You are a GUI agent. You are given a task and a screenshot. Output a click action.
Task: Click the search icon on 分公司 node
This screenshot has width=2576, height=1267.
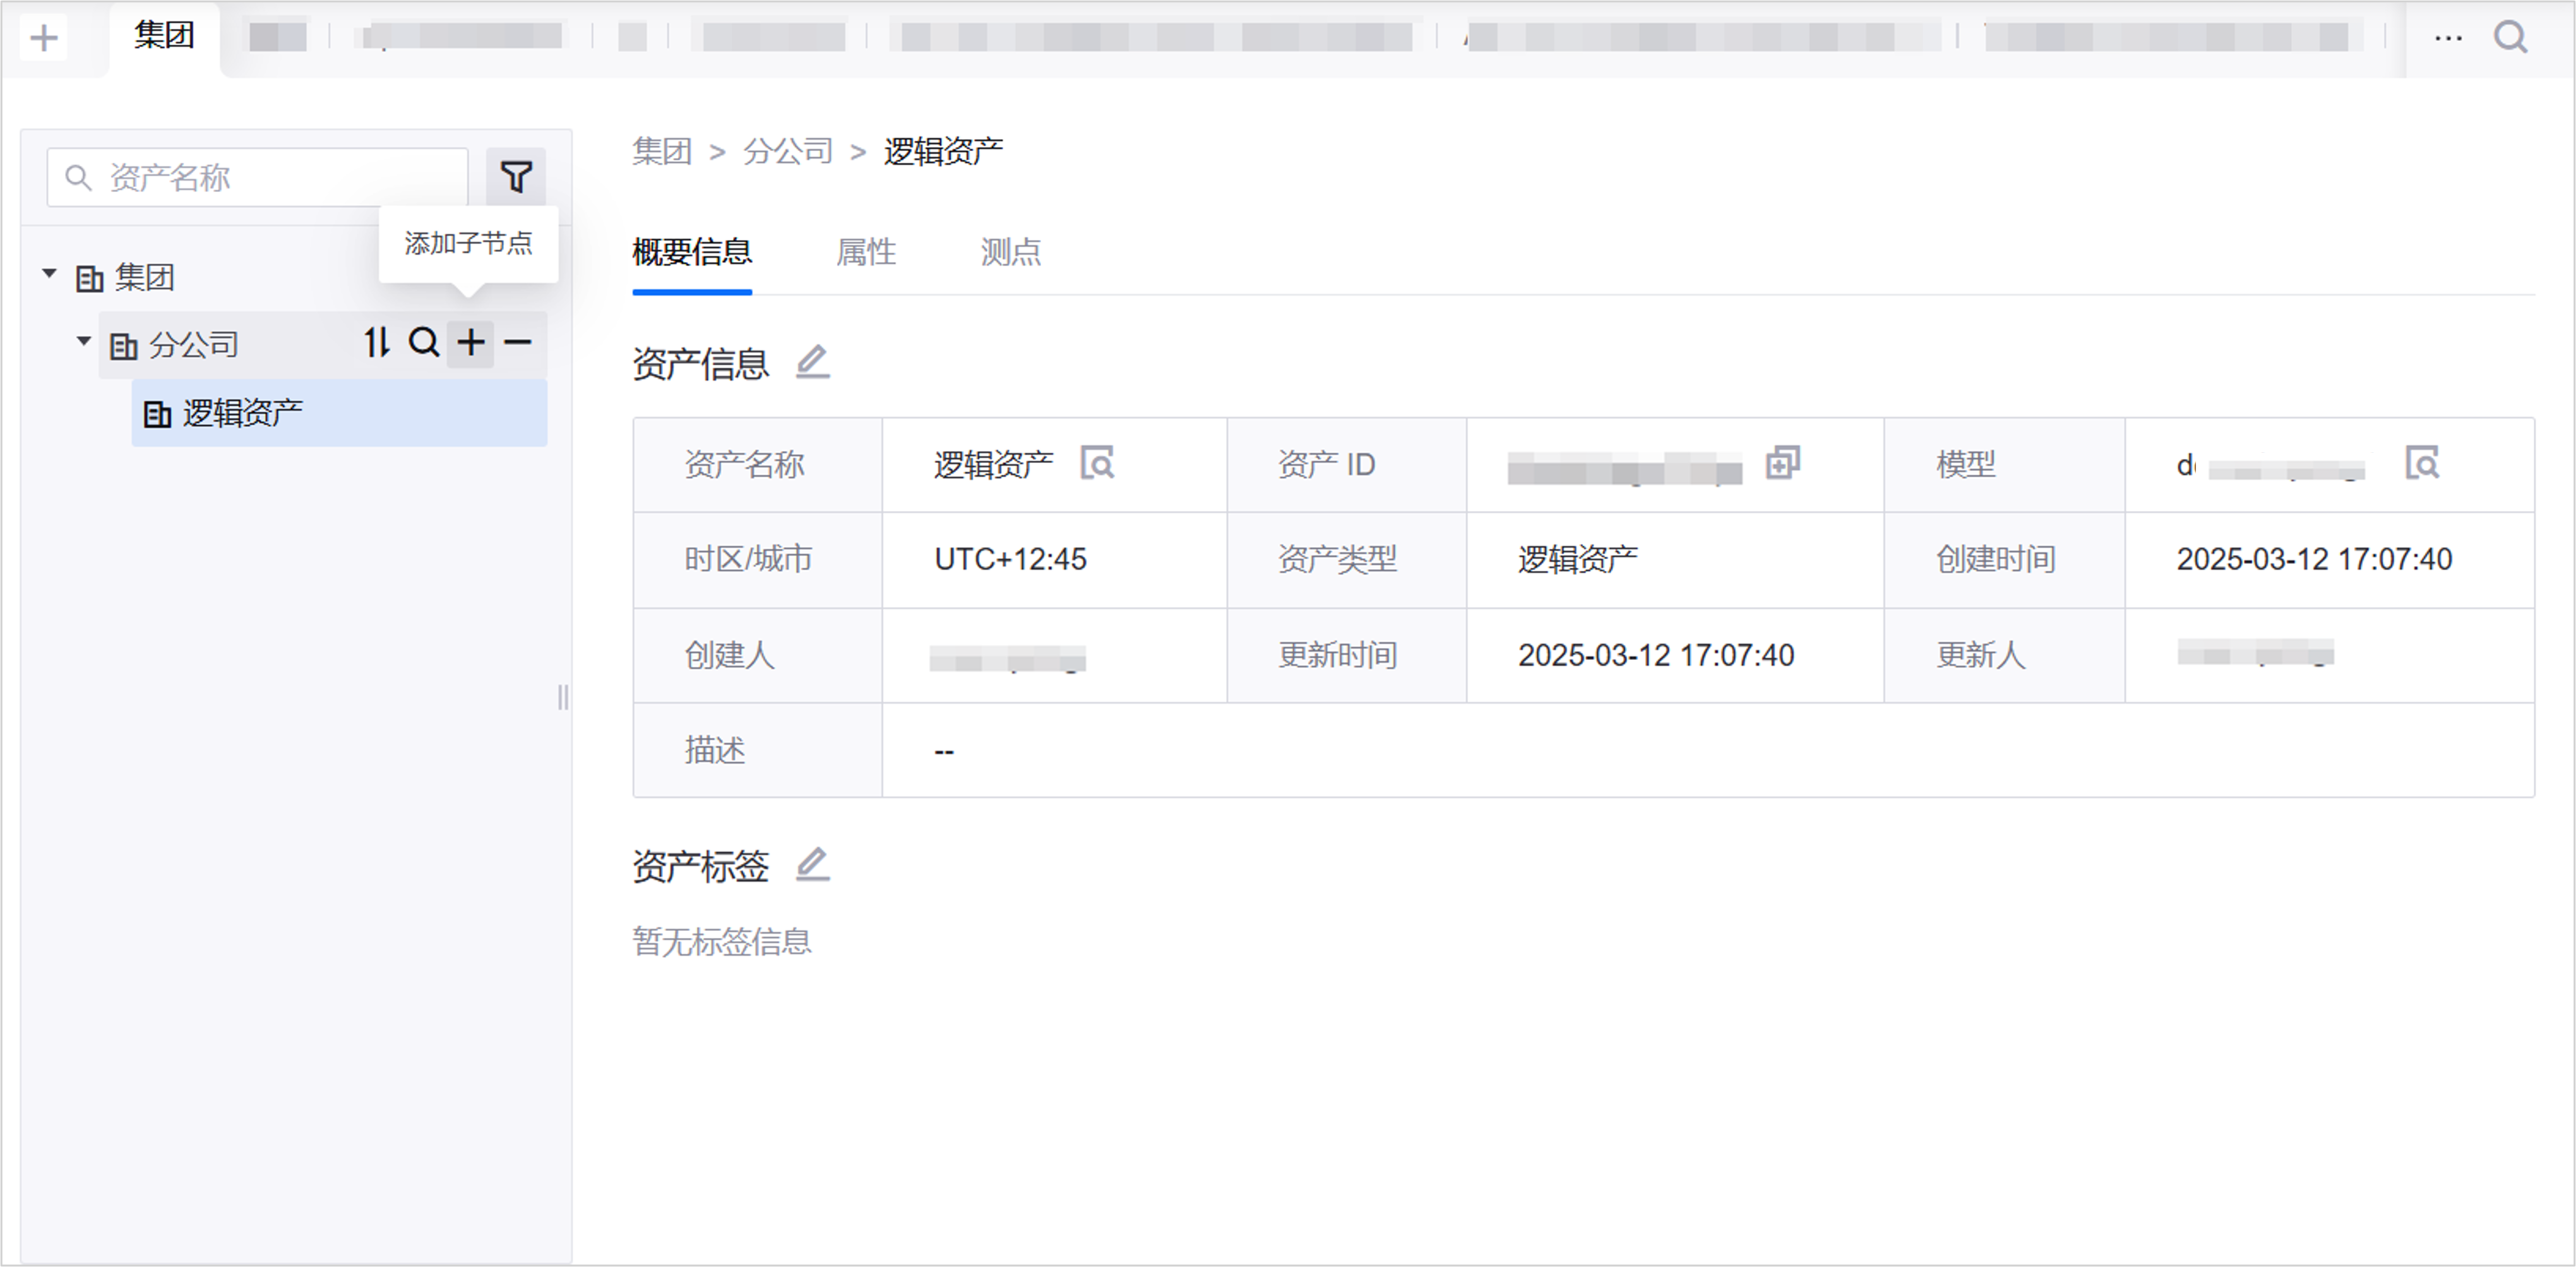[424, 343]
